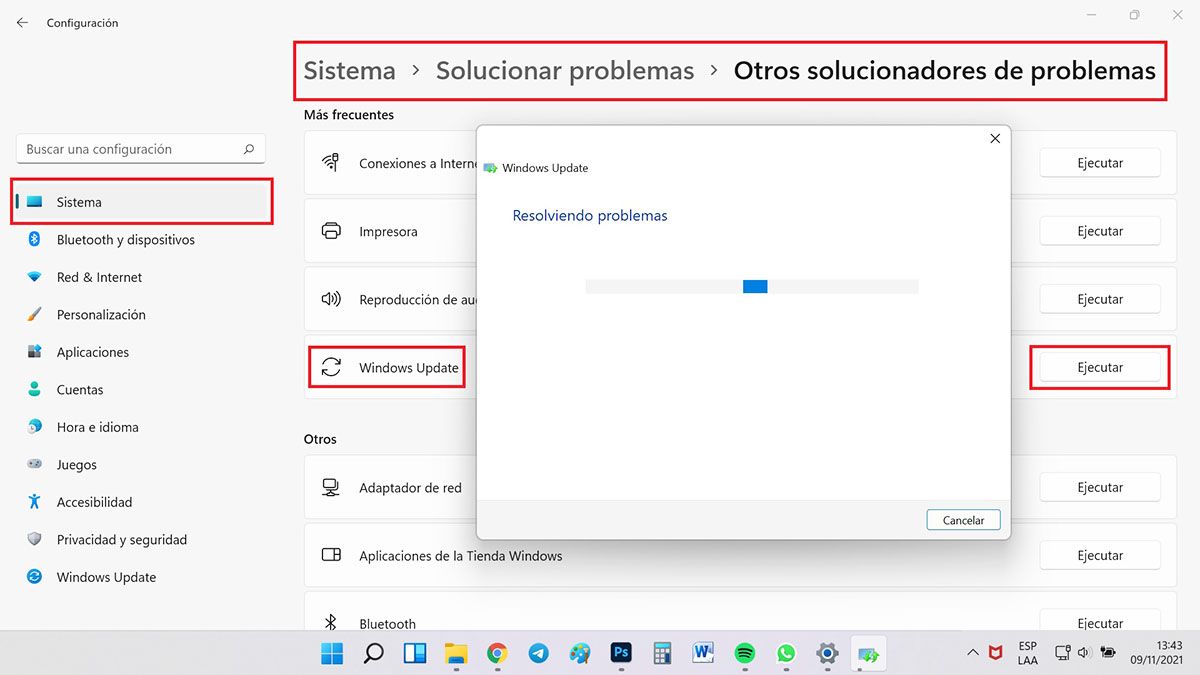Click into Buscar una configuración search box
Viewport: 1200px width, 675px height.
[141, 149]
